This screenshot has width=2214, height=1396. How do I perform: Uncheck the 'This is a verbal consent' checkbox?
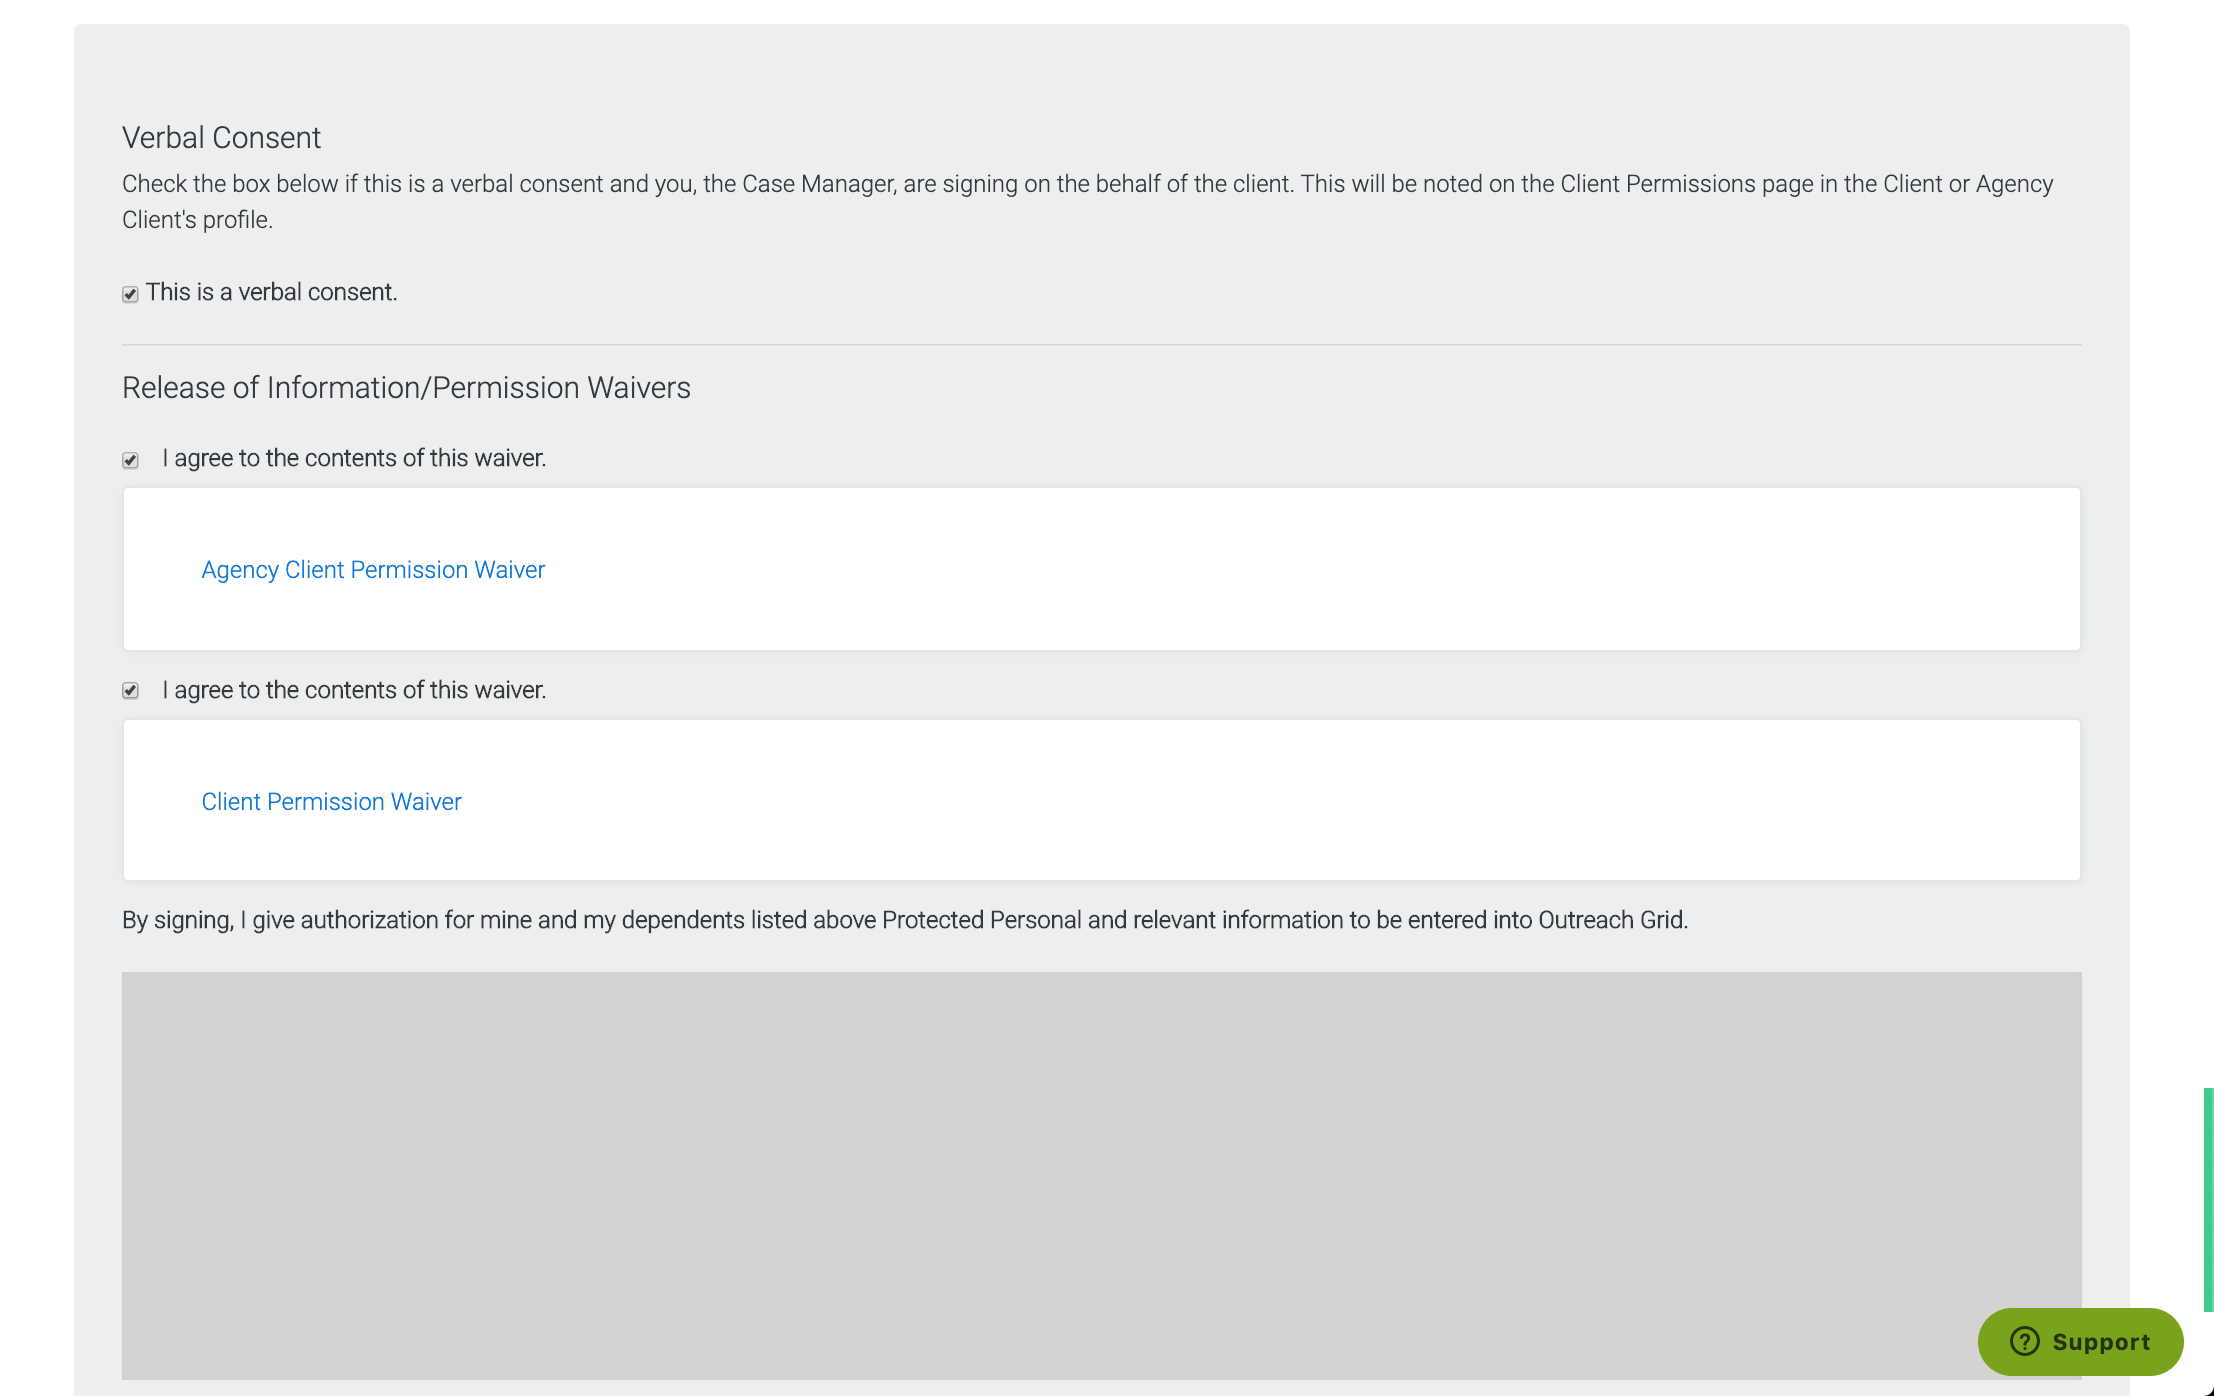[x=130, y=294]
